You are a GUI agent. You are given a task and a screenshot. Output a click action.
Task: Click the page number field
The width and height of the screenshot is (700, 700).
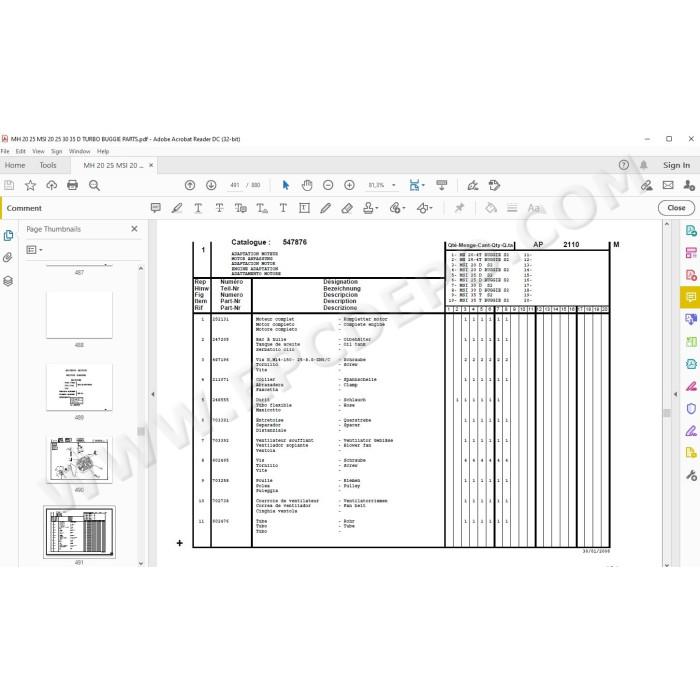click(x=235, y=185)
